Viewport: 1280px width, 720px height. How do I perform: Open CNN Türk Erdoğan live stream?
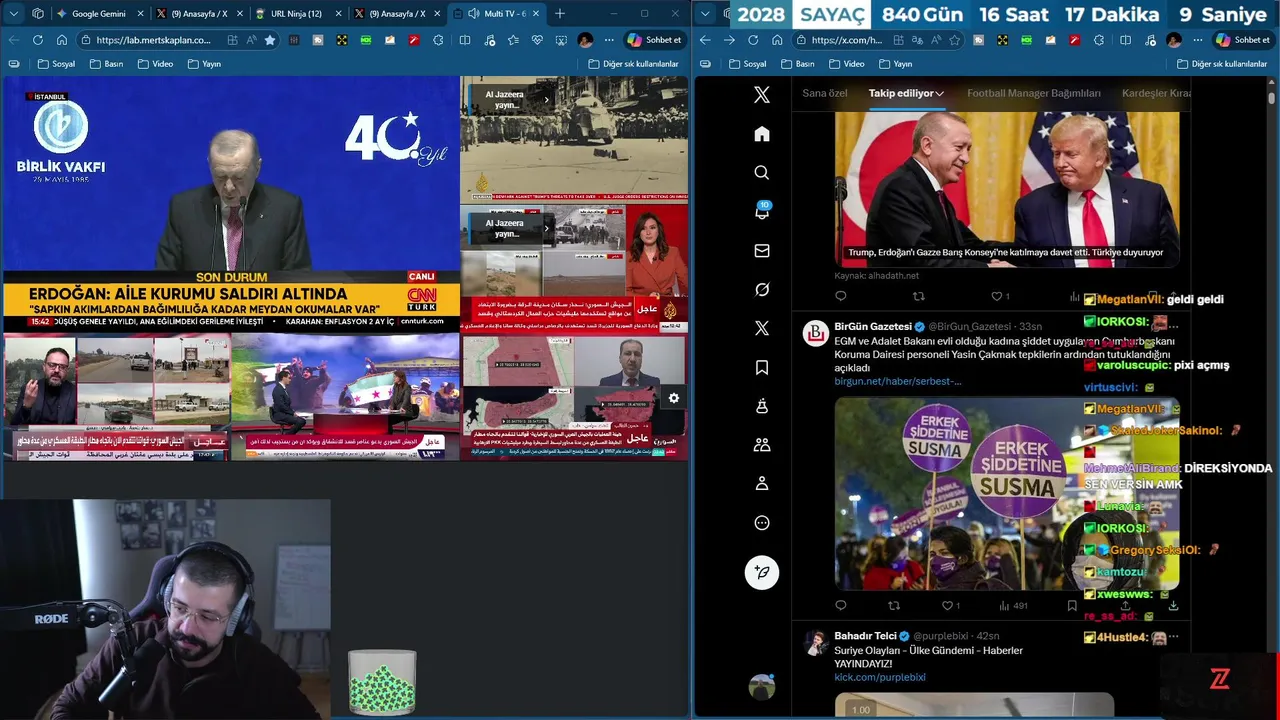point(231,204)
